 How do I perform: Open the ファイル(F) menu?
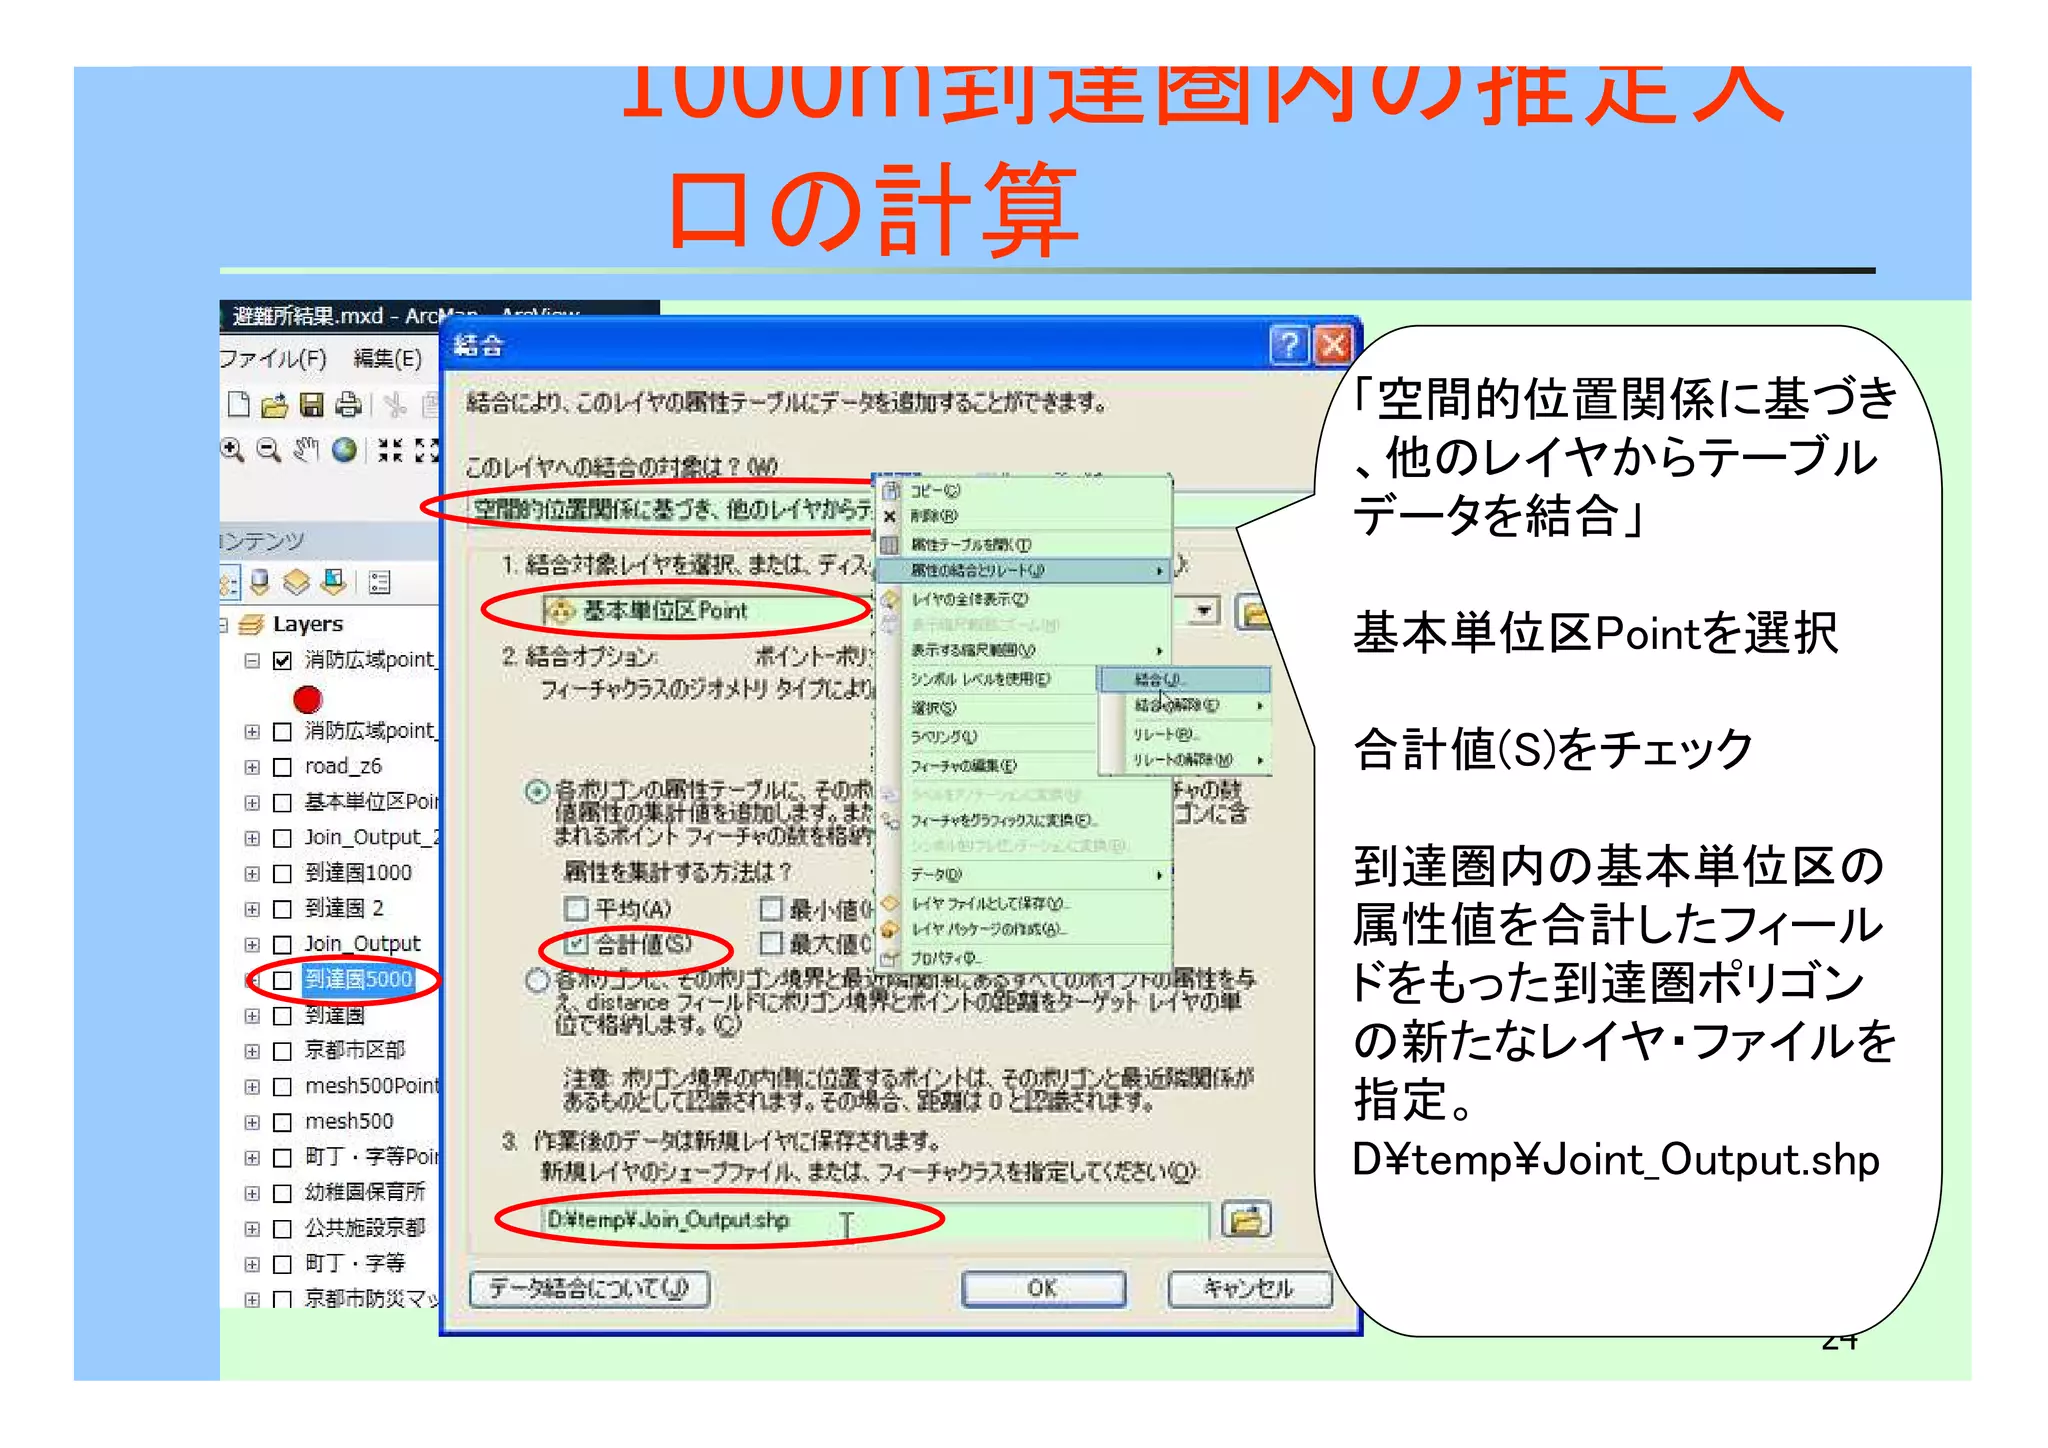coord(273,359)
